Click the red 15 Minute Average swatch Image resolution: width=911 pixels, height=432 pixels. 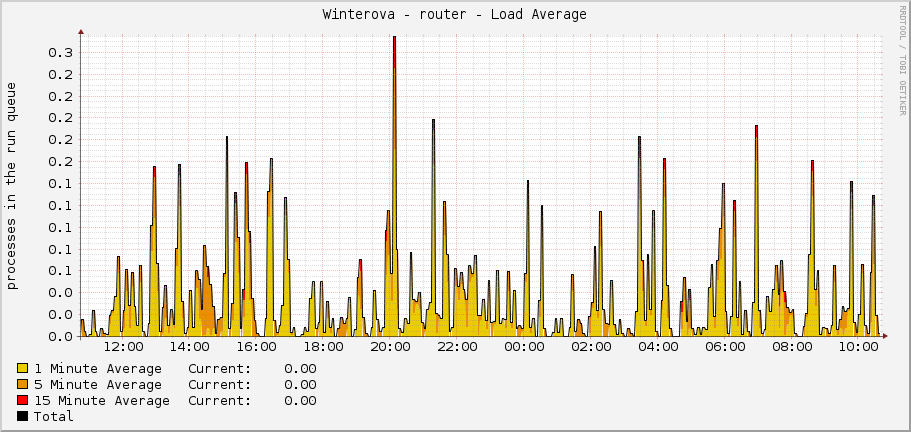[x=23, y=401]
